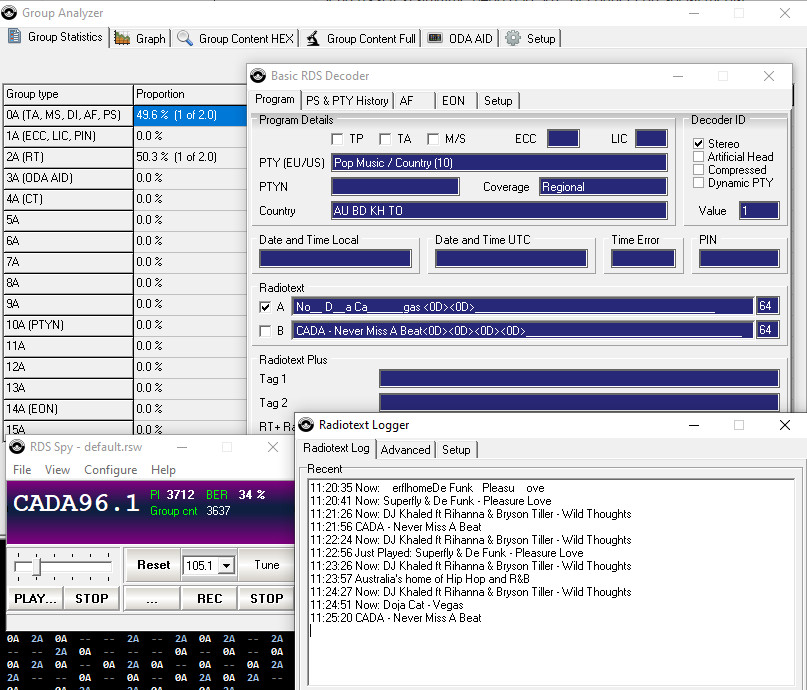
Task: Click the Group Statistics tab icon
Action: pyautogui.click(x=15, y=37)
